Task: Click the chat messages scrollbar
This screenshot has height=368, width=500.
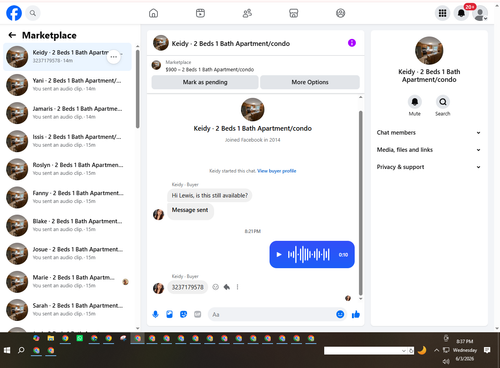Action: (360, 203)
